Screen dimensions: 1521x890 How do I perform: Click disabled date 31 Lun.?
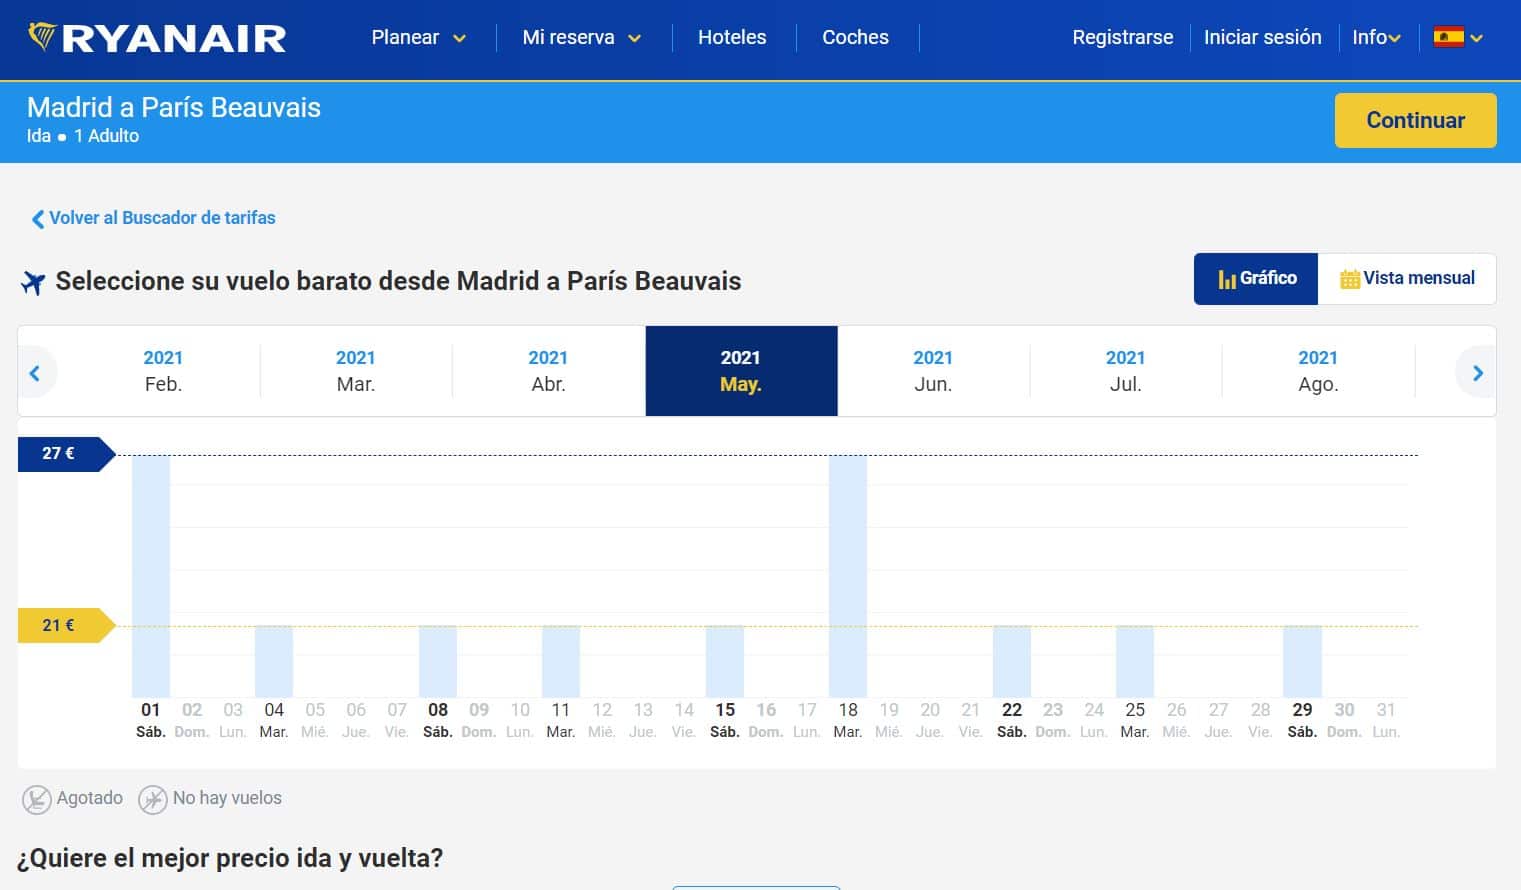[x=1386, y=720]
